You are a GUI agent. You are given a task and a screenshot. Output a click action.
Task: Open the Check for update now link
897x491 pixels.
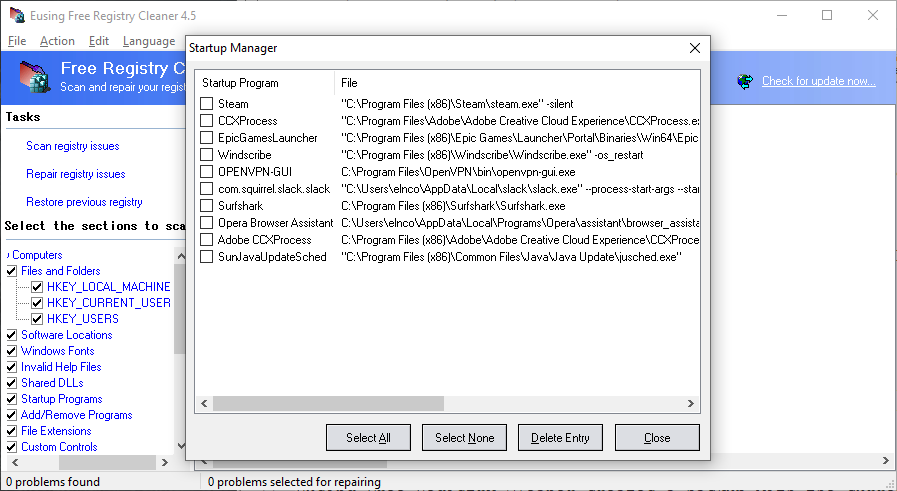pos(818,81)
